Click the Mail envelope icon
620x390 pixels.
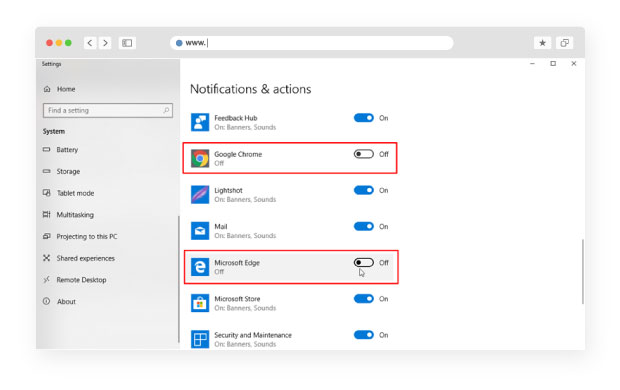[x=200, y=231]
